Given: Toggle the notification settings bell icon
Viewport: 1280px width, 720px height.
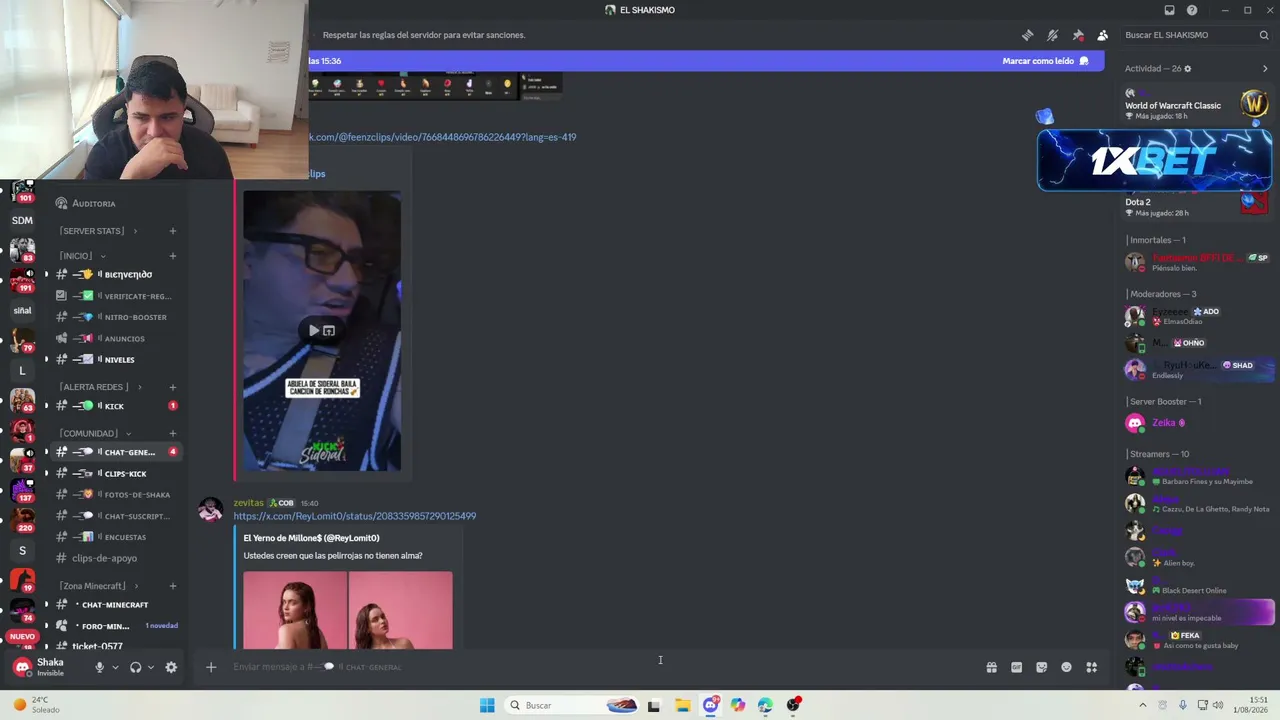Looking at the screenshot, I should coord(1052,35).
